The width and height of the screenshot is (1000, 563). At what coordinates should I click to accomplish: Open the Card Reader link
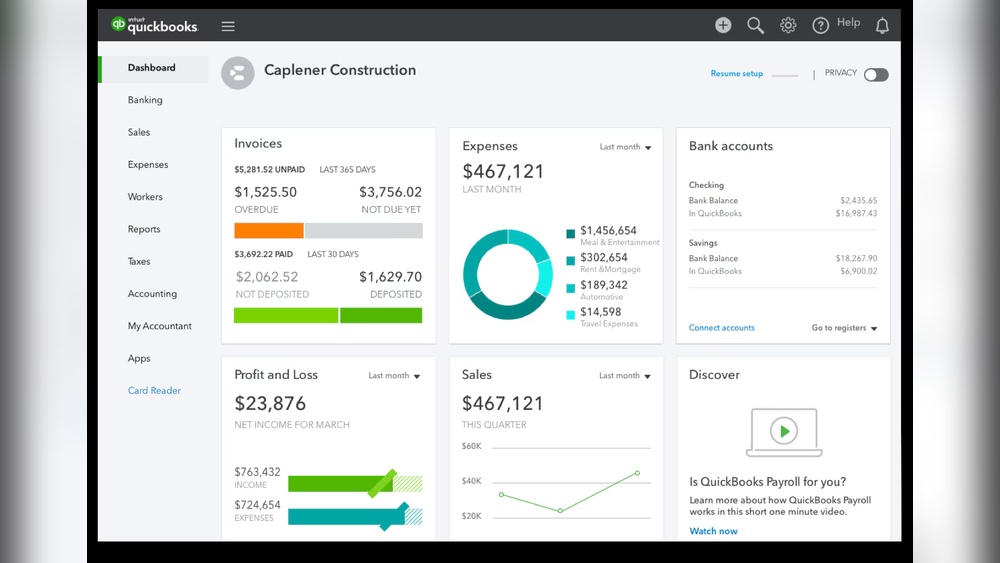[154, 390]
